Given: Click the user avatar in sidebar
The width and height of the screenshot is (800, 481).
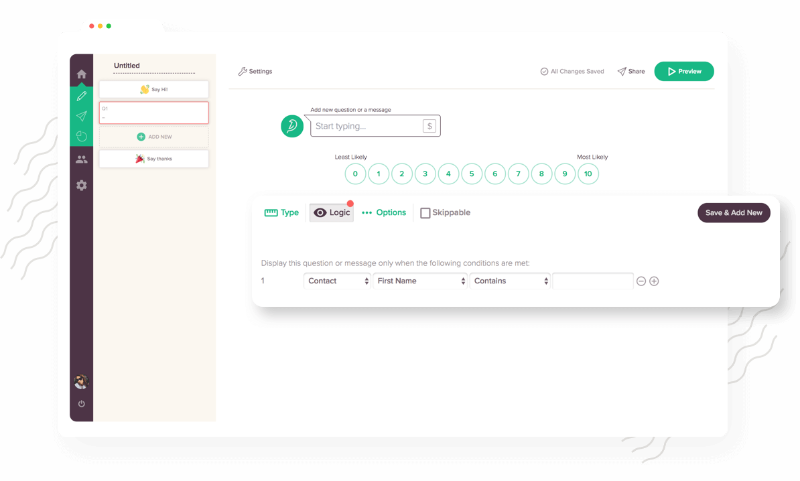Looking at the screenshot, I should 81,381.
